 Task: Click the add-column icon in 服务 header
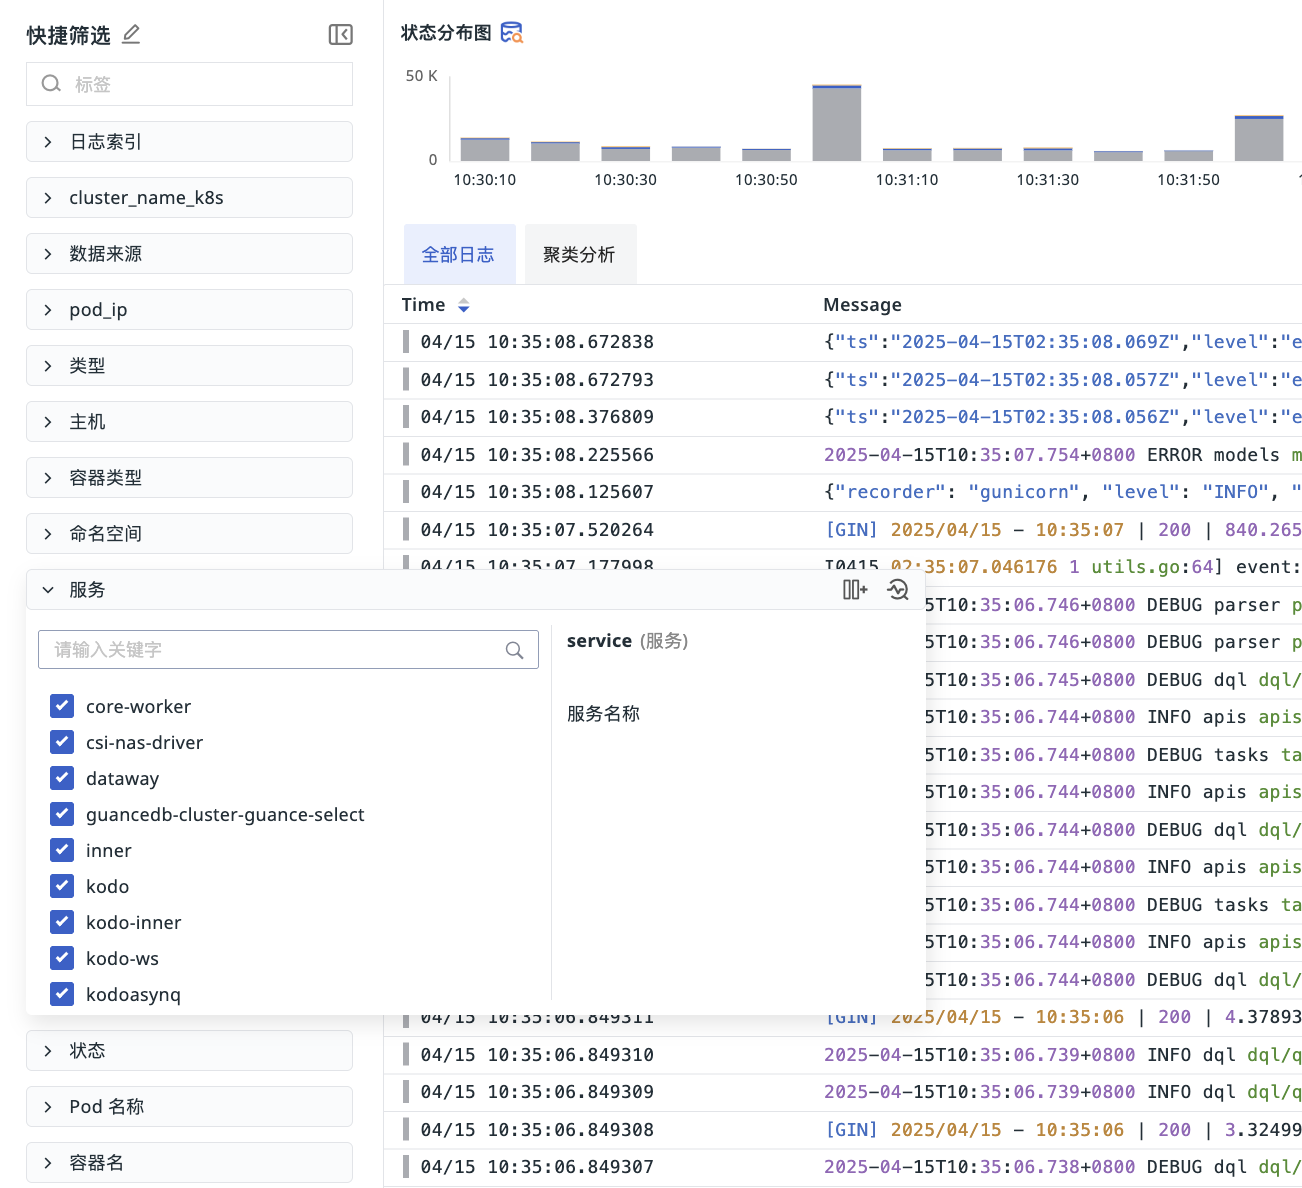pos(854,590)
